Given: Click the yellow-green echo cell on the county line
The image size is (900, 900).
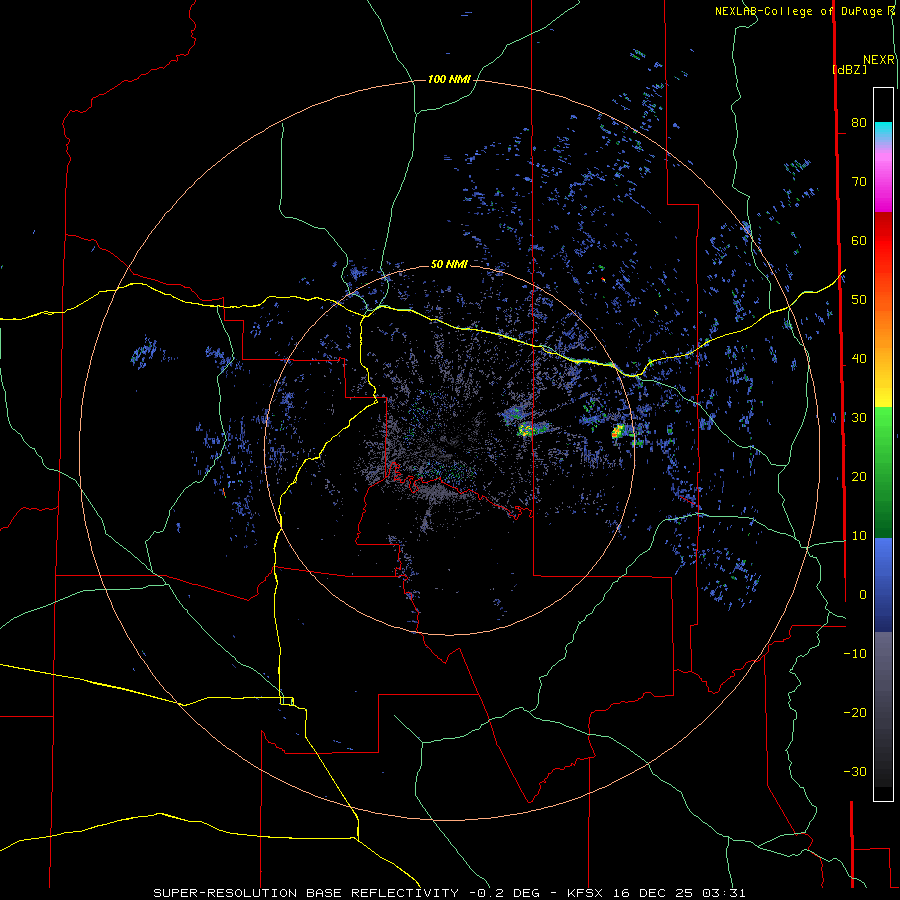Looking at the screenshot, I should click(x=529, y=429).
